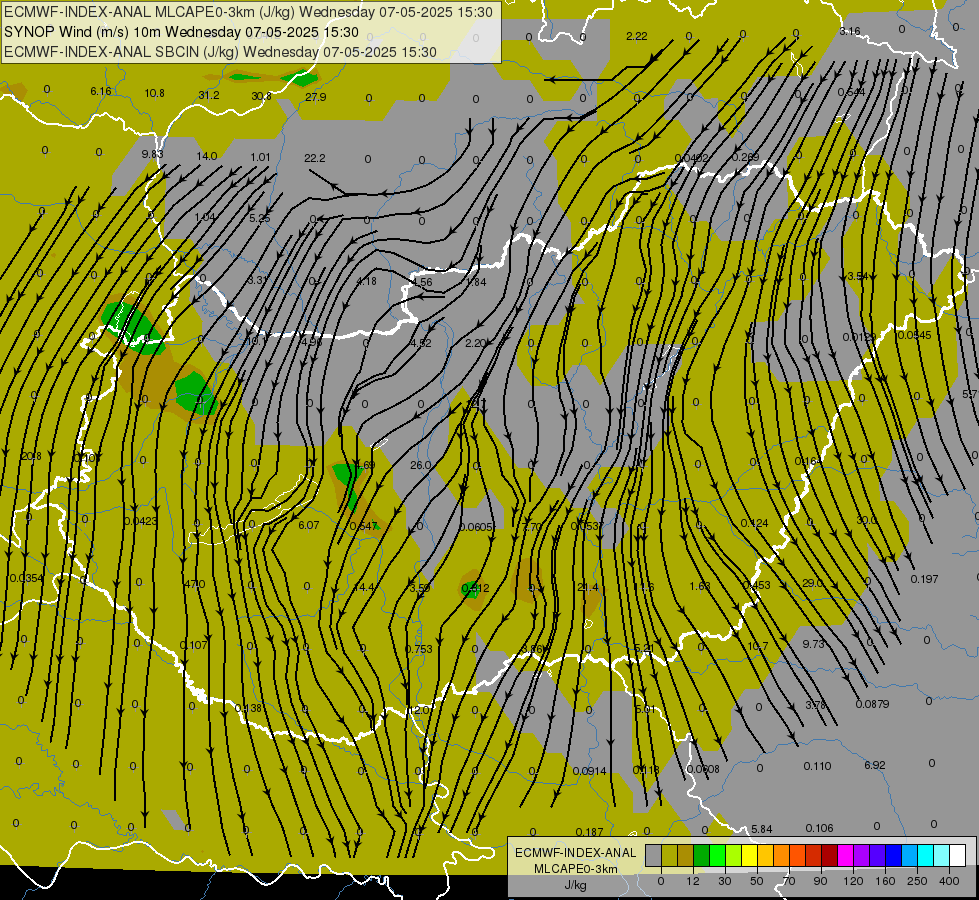This screenshot has height=900, width=979.
Task: Click the map value '0.0423'
Action: tap(140, 521)
